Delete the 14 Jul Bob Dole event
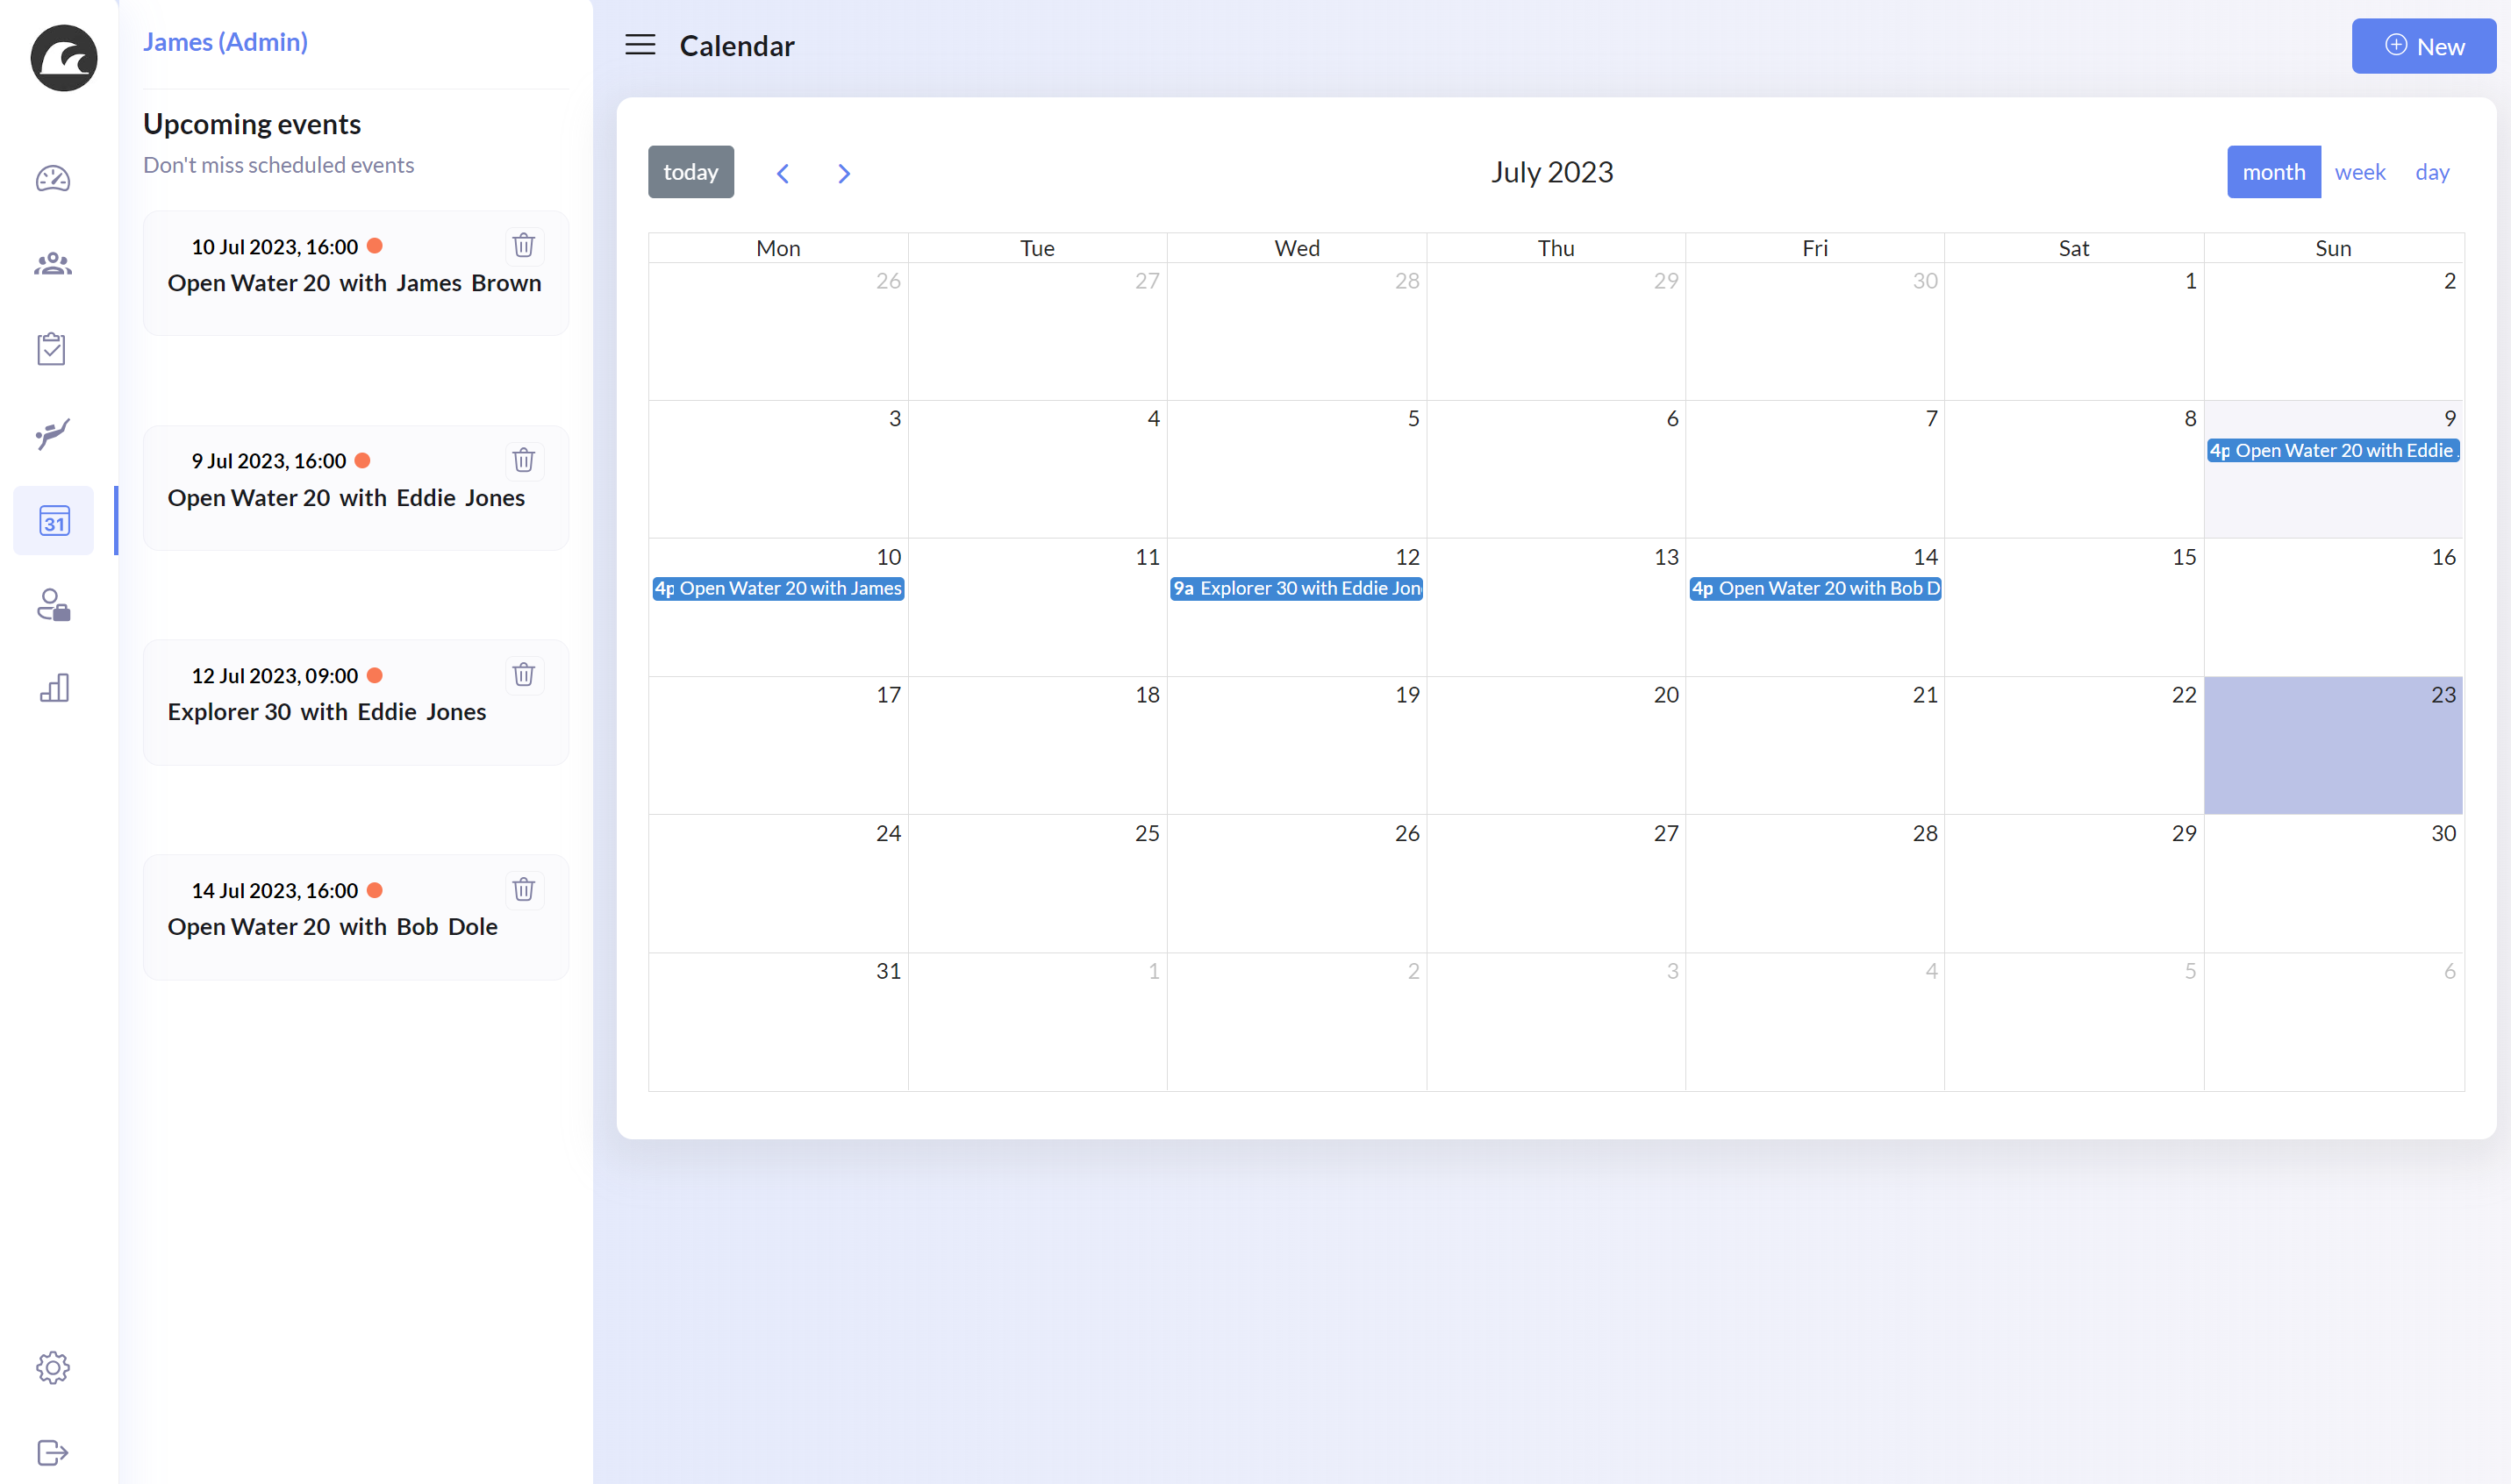The width and height of the screenshot is (2511, 1484). pyautogui.click(x=523, y=889)
